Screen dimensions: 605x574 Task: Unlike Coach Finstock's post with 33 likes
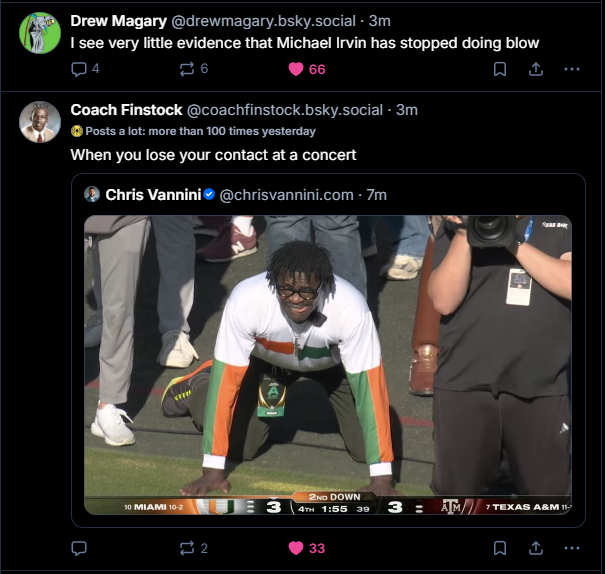(296, 548)
